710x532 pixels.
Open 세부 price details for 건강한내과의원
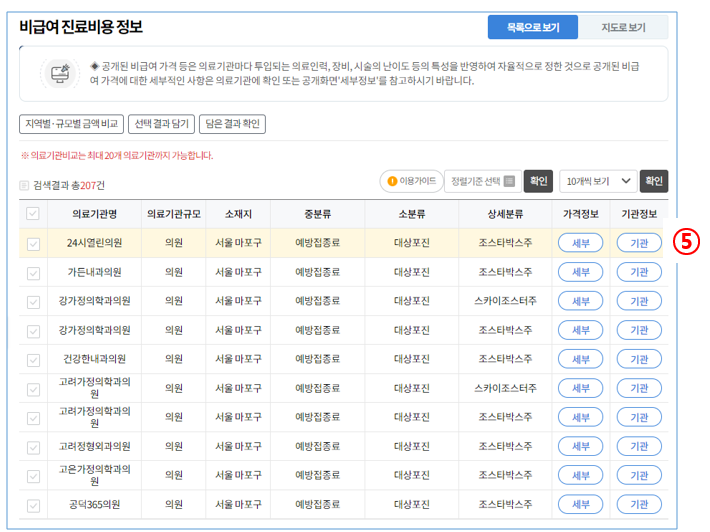point(580,359)
